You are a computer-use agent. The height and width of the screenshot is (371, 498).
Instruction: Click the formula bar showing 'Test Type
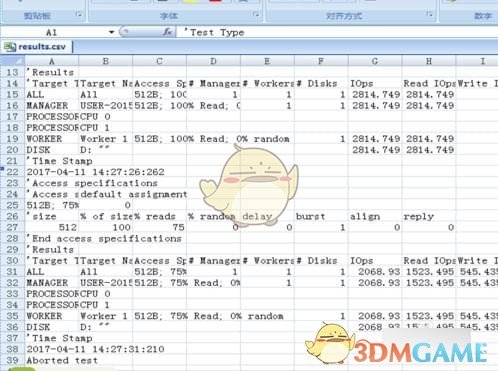337,32
